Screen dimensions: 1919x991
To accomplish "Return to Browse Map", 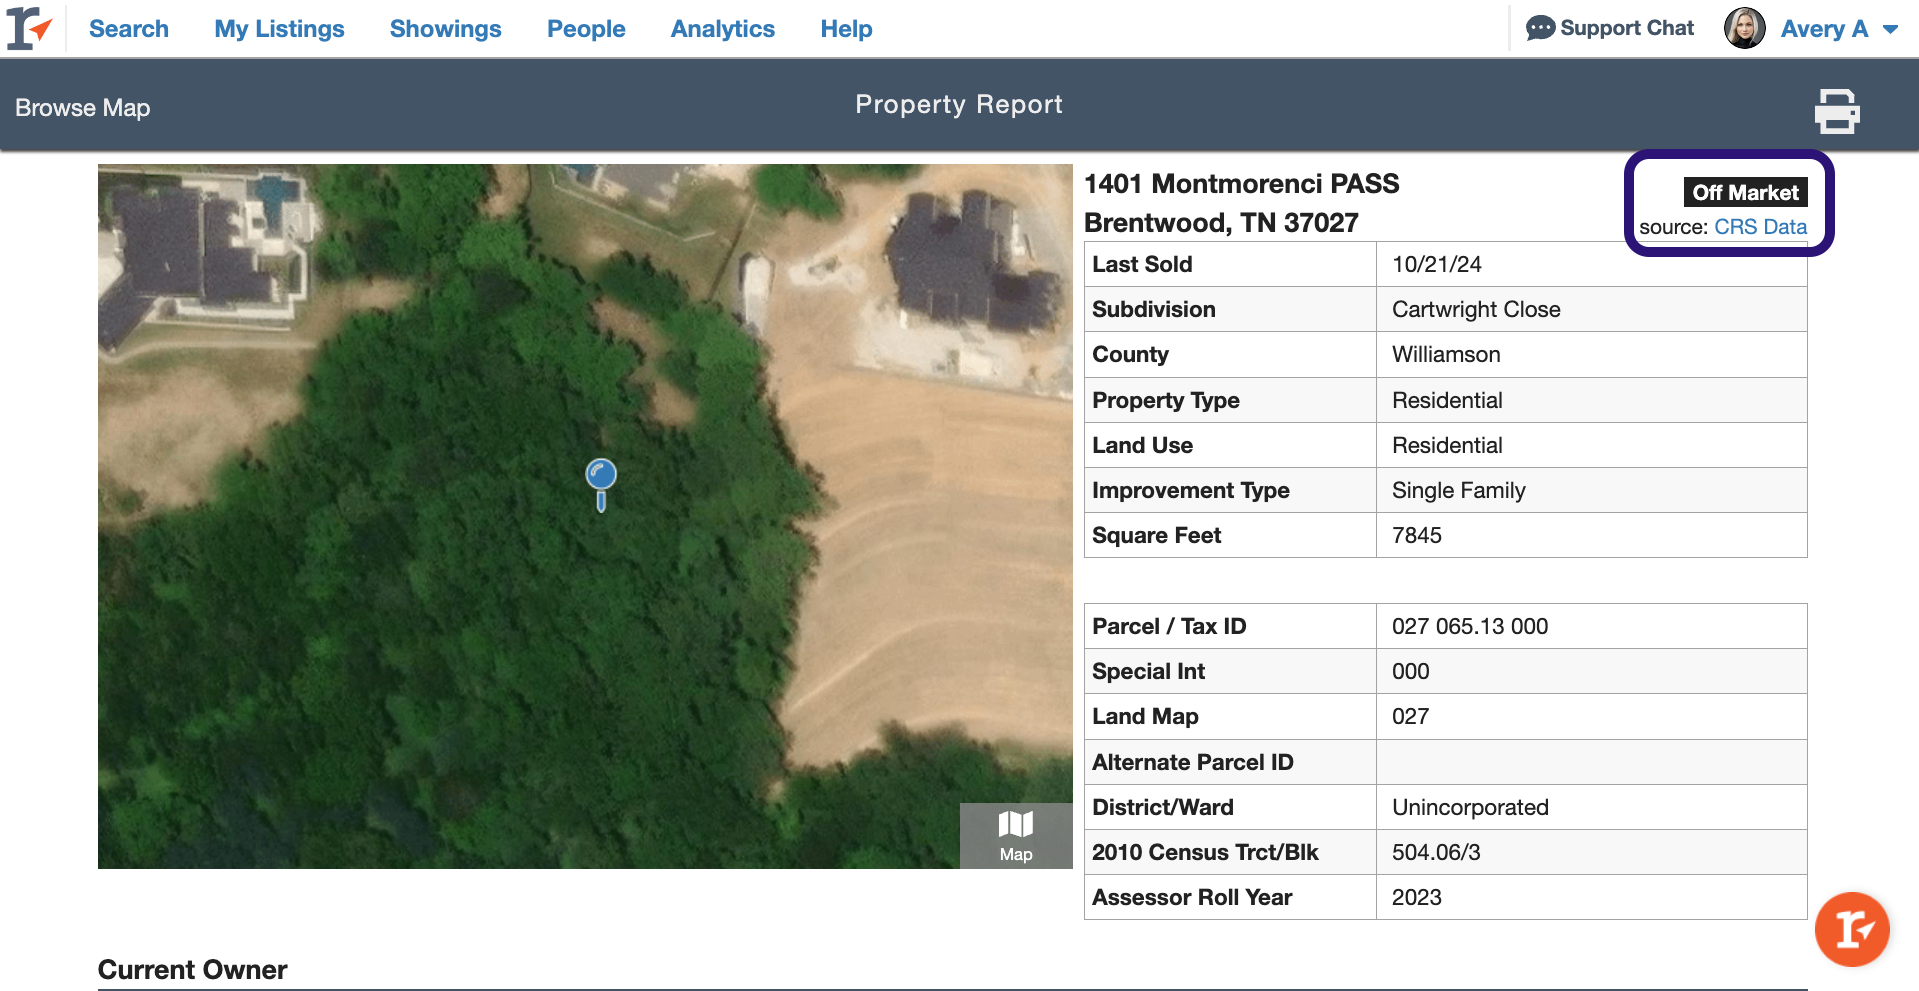I will point(83,108).
